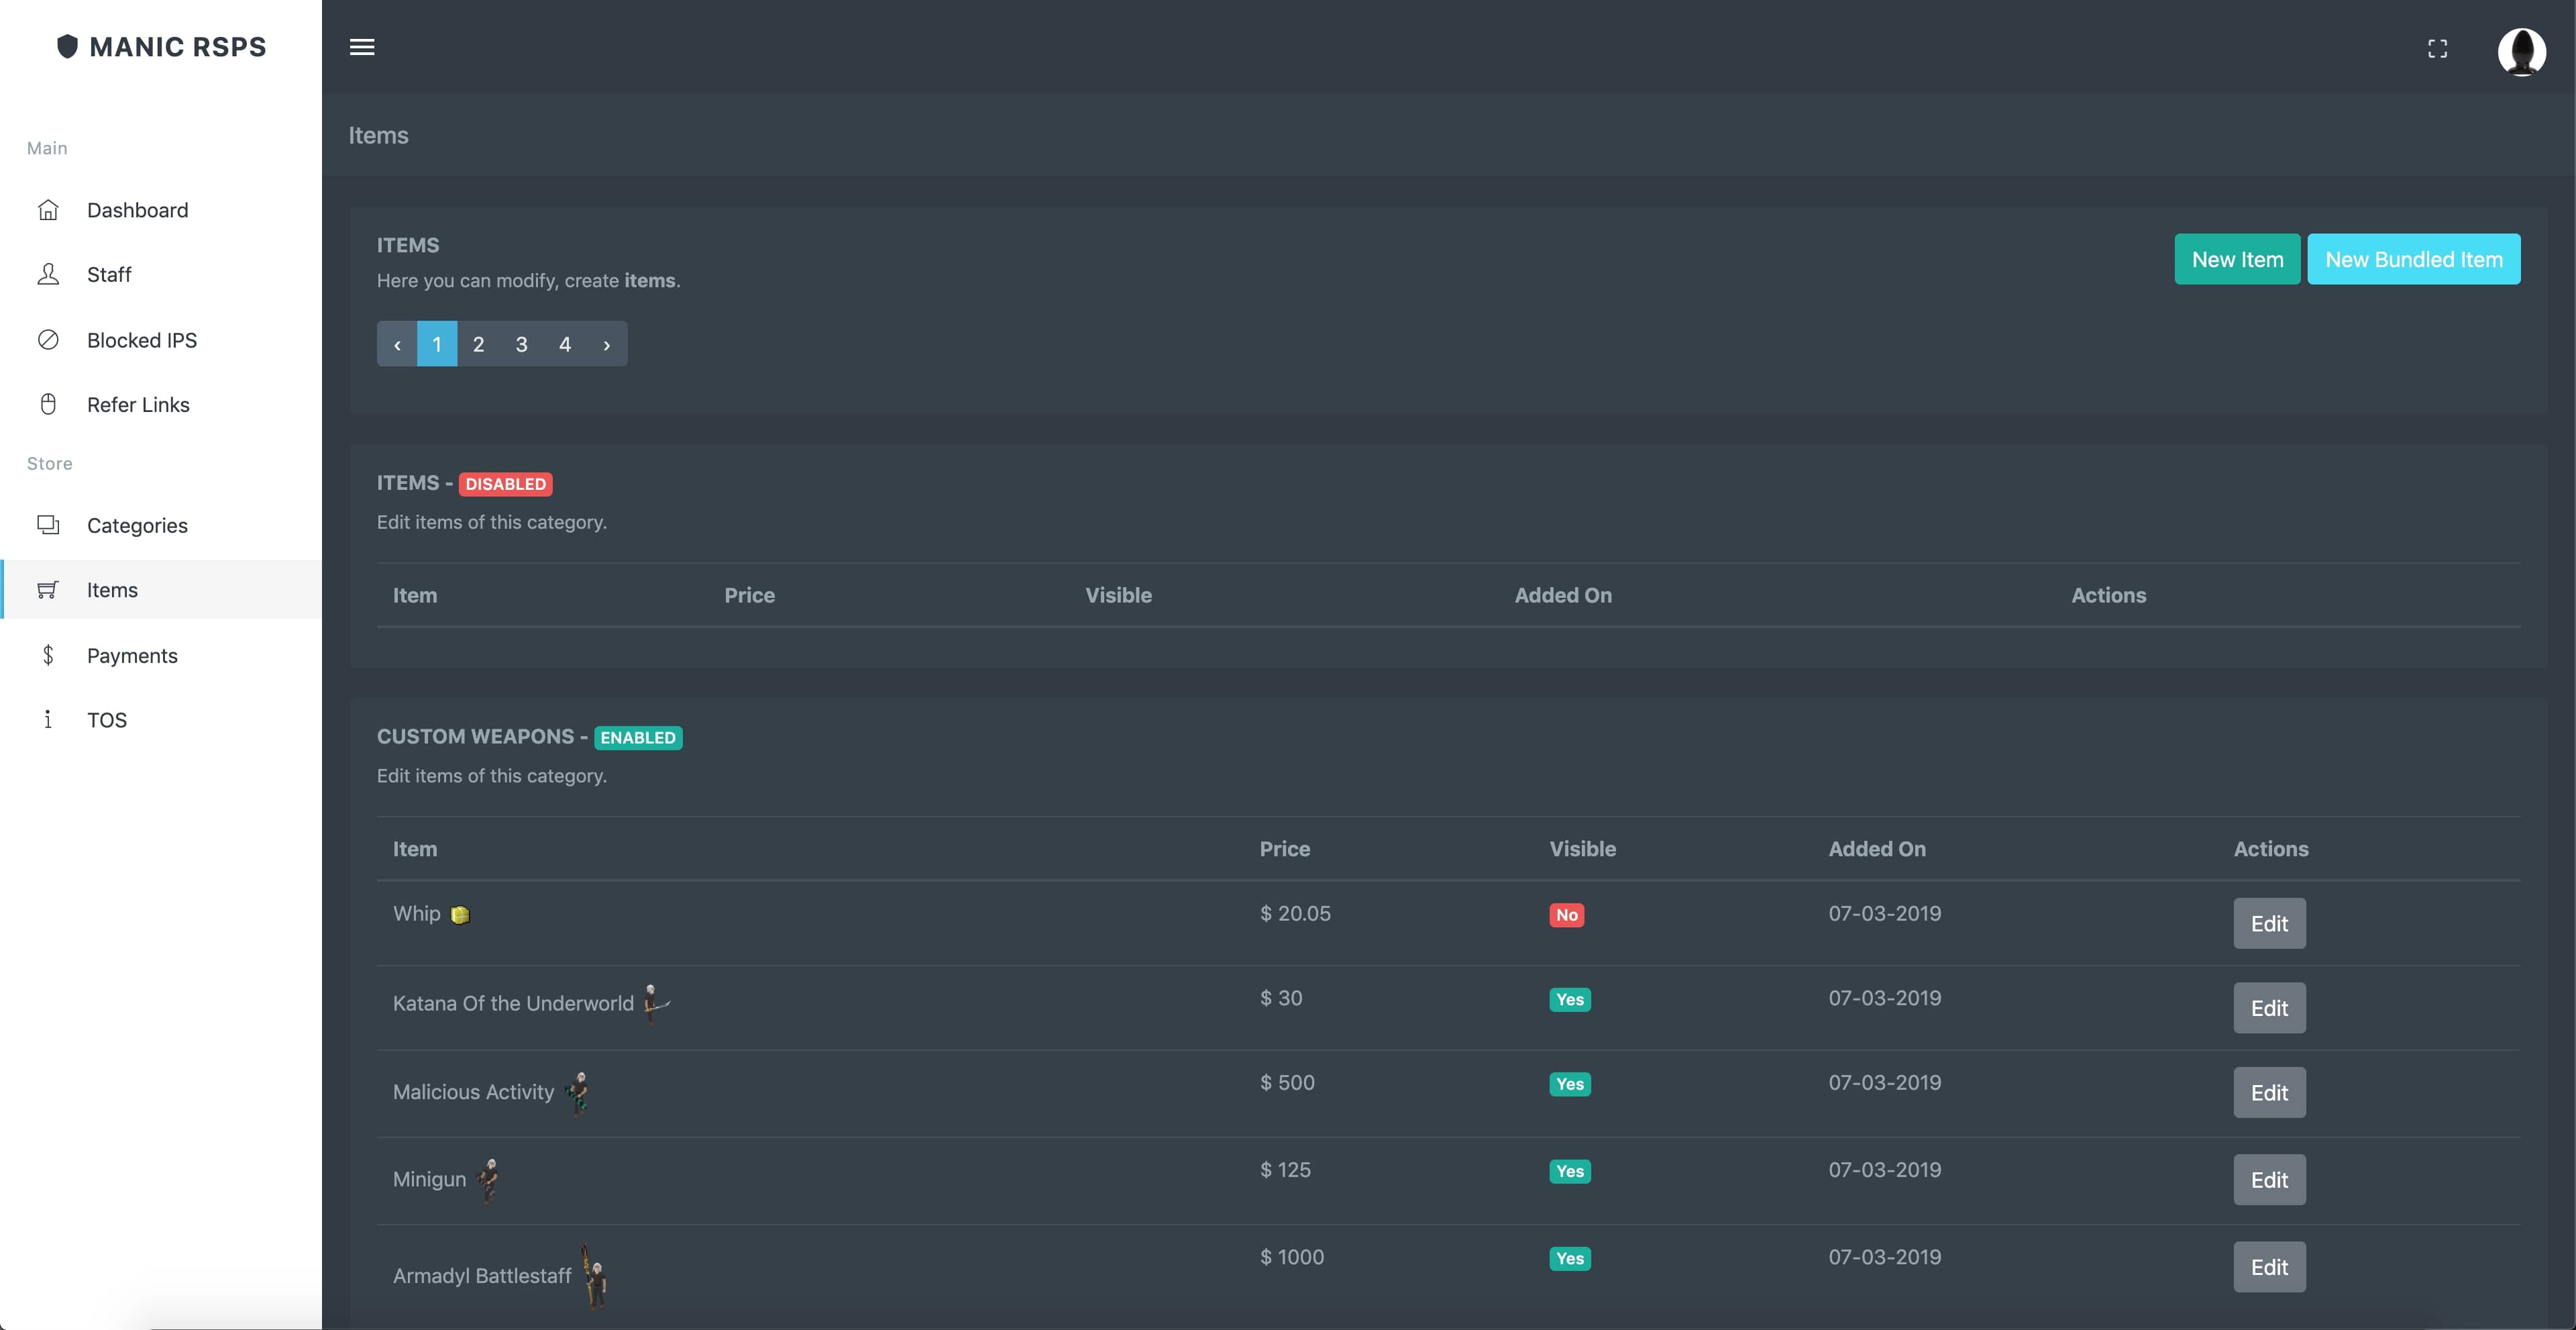The image size is (2576, 1330).
Task: Click the MANIC RSPS shield logo
Action: coord(67,46)
